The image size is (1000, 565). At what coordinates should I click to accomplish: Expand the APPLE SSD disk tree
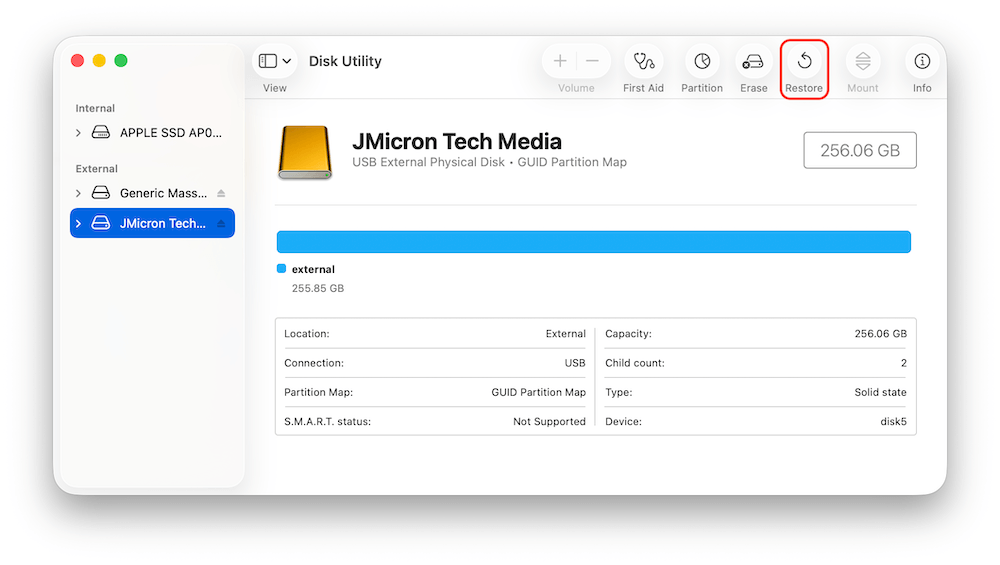pyautogui.click(x=78, y=133)
